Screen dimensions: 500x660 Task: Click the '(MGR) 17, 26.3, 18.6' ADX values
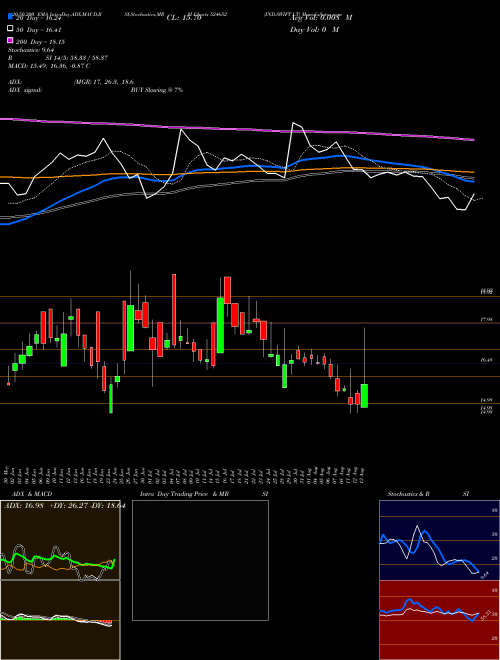click(104, 82)
